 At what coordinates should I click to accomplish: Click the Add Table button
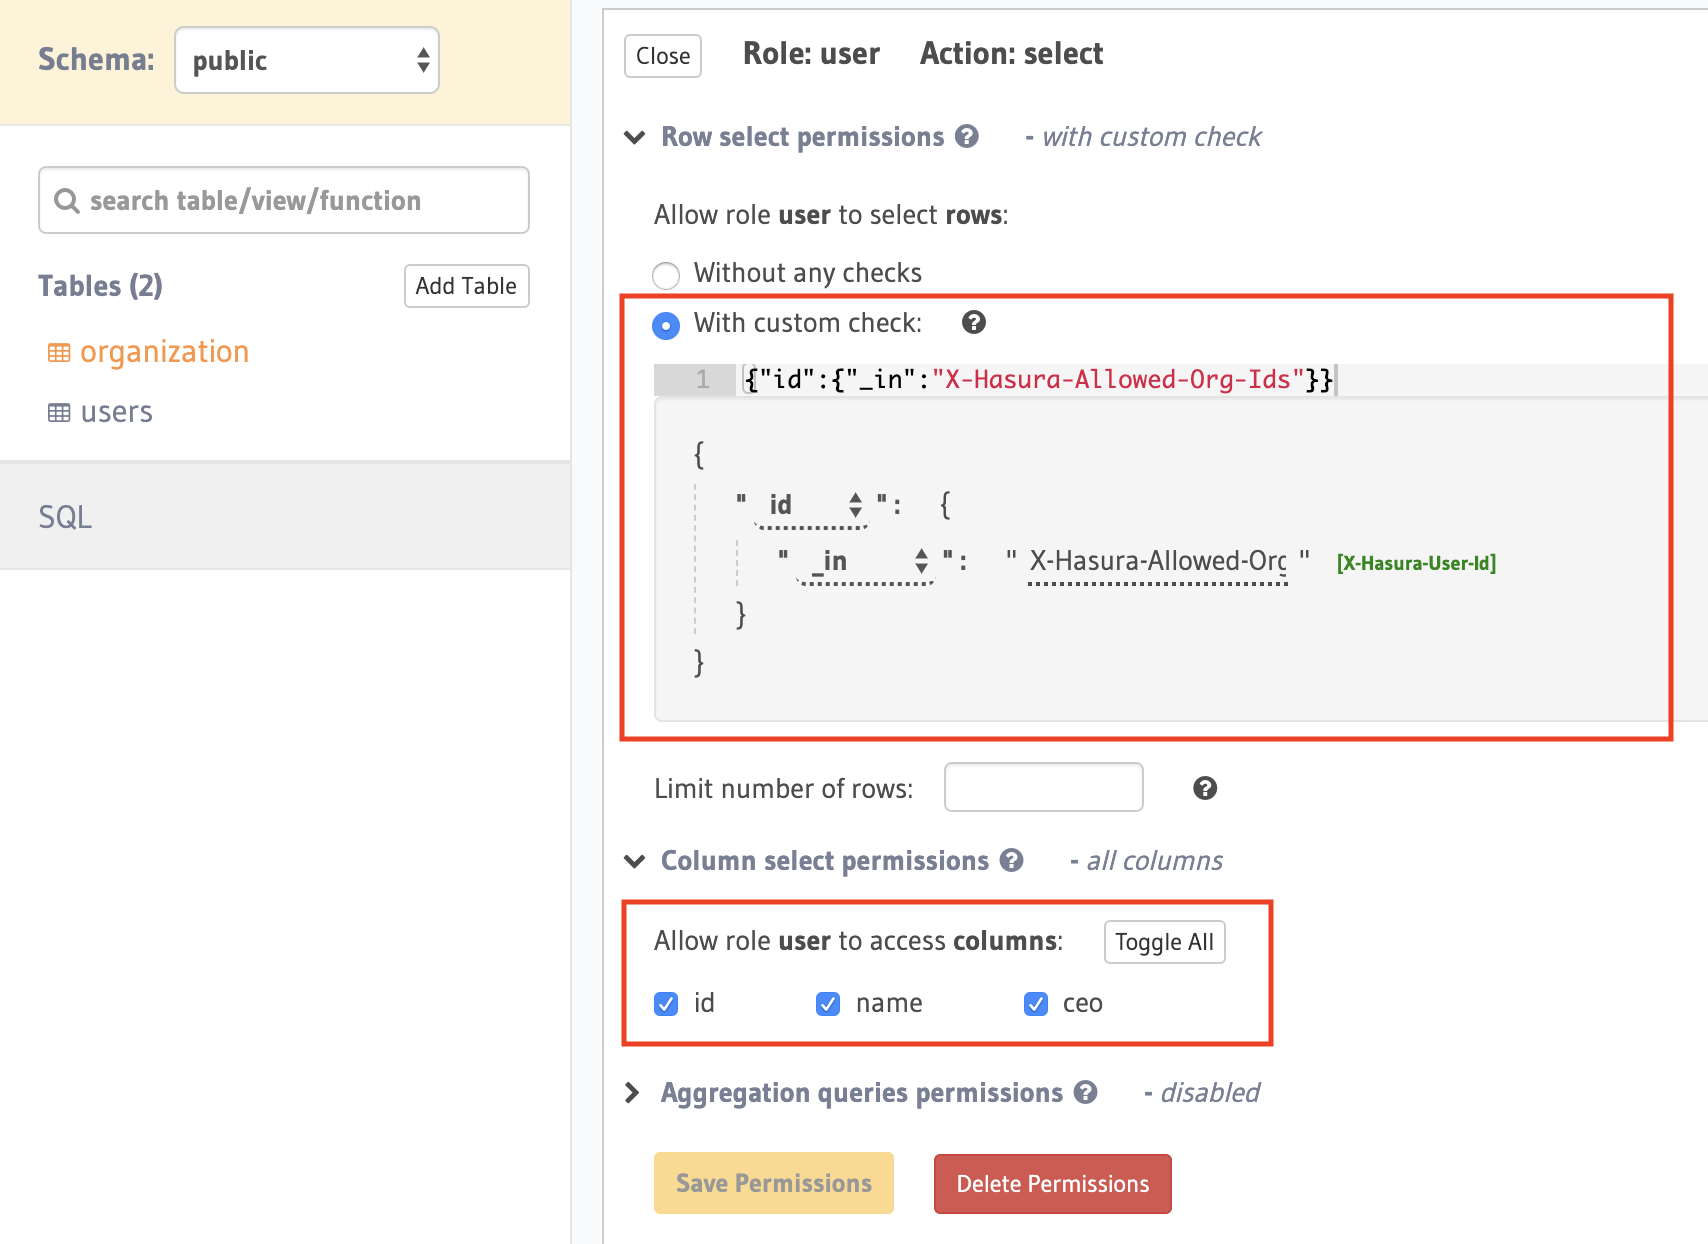pyautogui.click(x=466, y=286)
